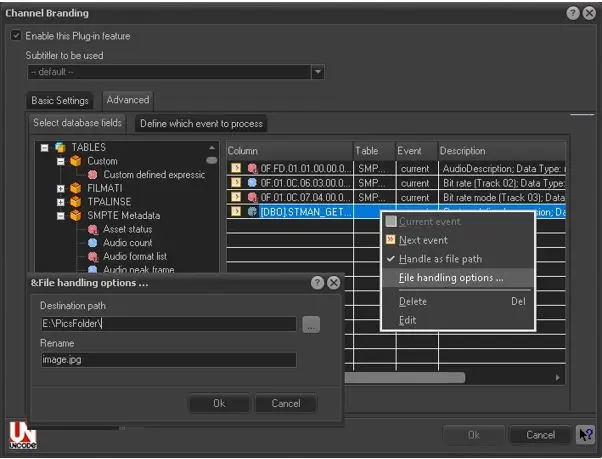Click the Custom table cube icon

[x=76, y=161]
